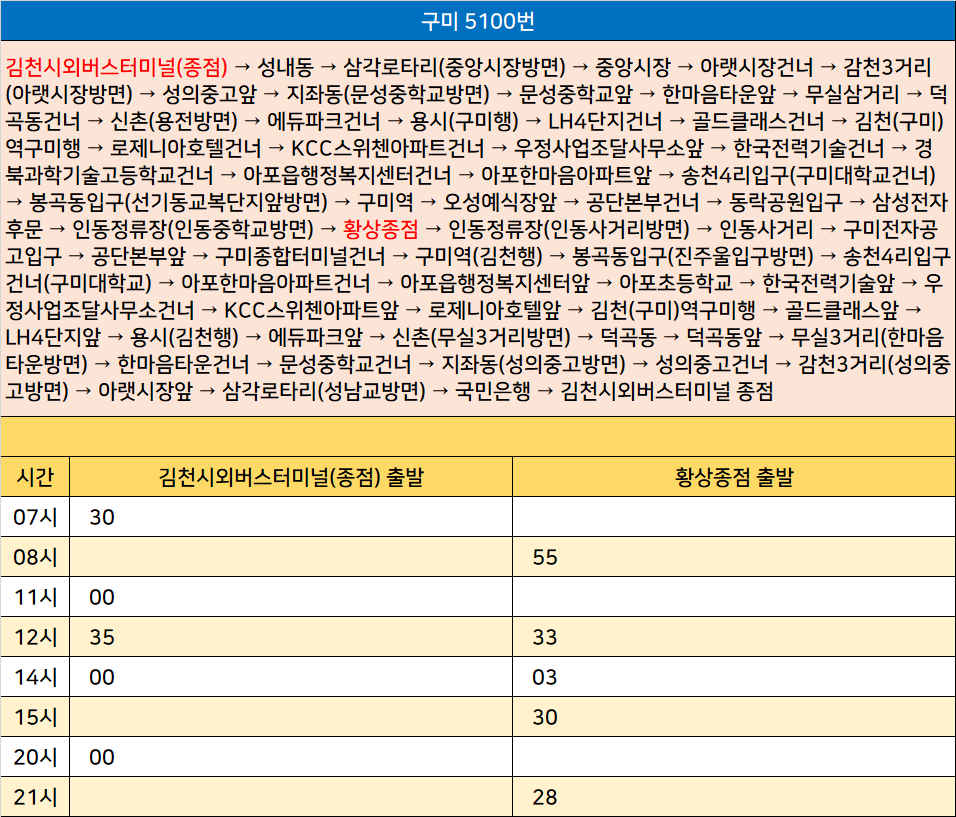The width and height of the screenshot is (956, 817).
Task: Click the '구미종합터미널건너' stop name
Action: [300, 257]
